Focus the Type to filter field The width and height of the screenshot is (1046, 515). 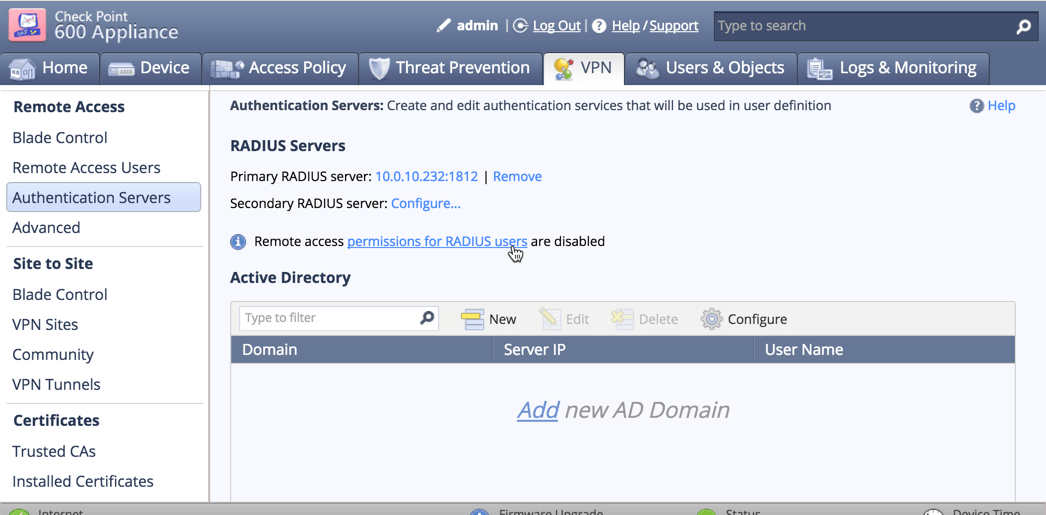coord(328,318)
